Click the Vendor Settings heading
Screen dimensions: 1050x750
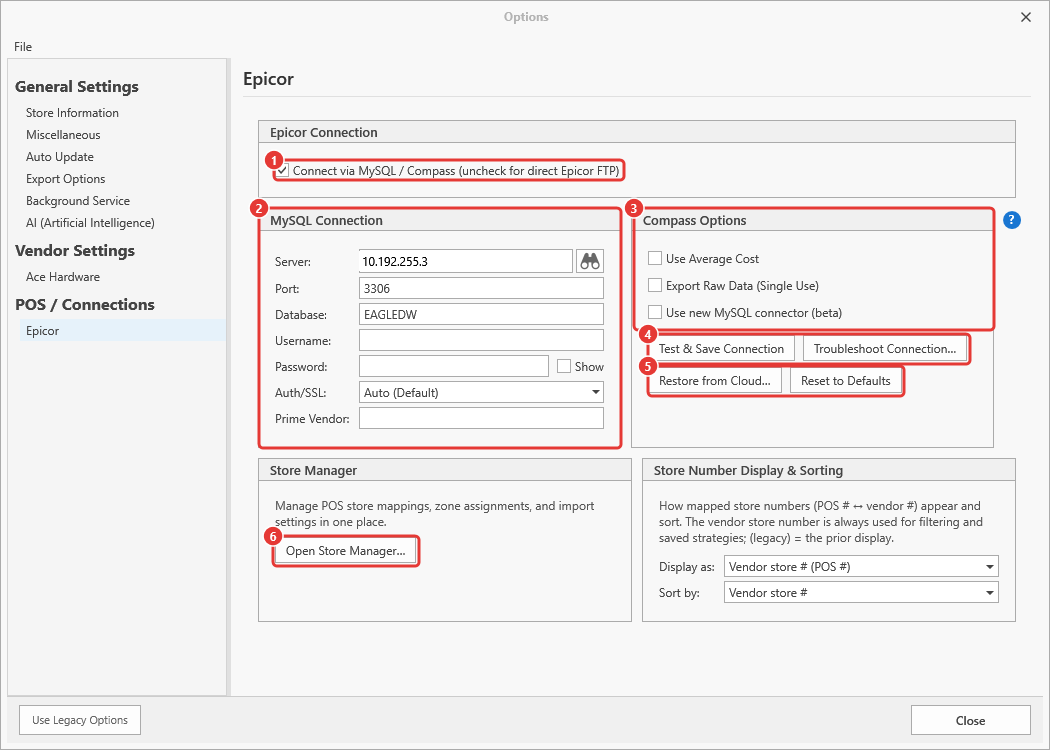click(x=75, y=250)
